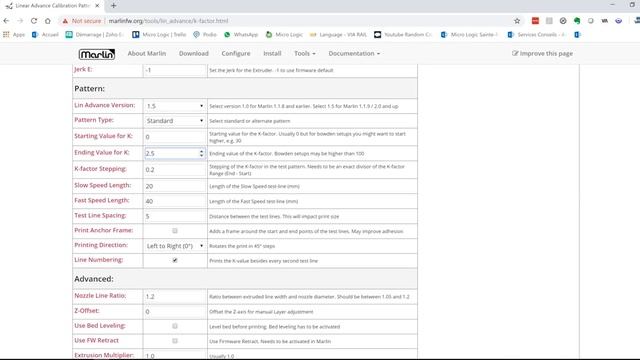Click the Advanced section heading
The width and height of the screenshot is (640, 360).
pyautogui.click(x=94, y=279)
